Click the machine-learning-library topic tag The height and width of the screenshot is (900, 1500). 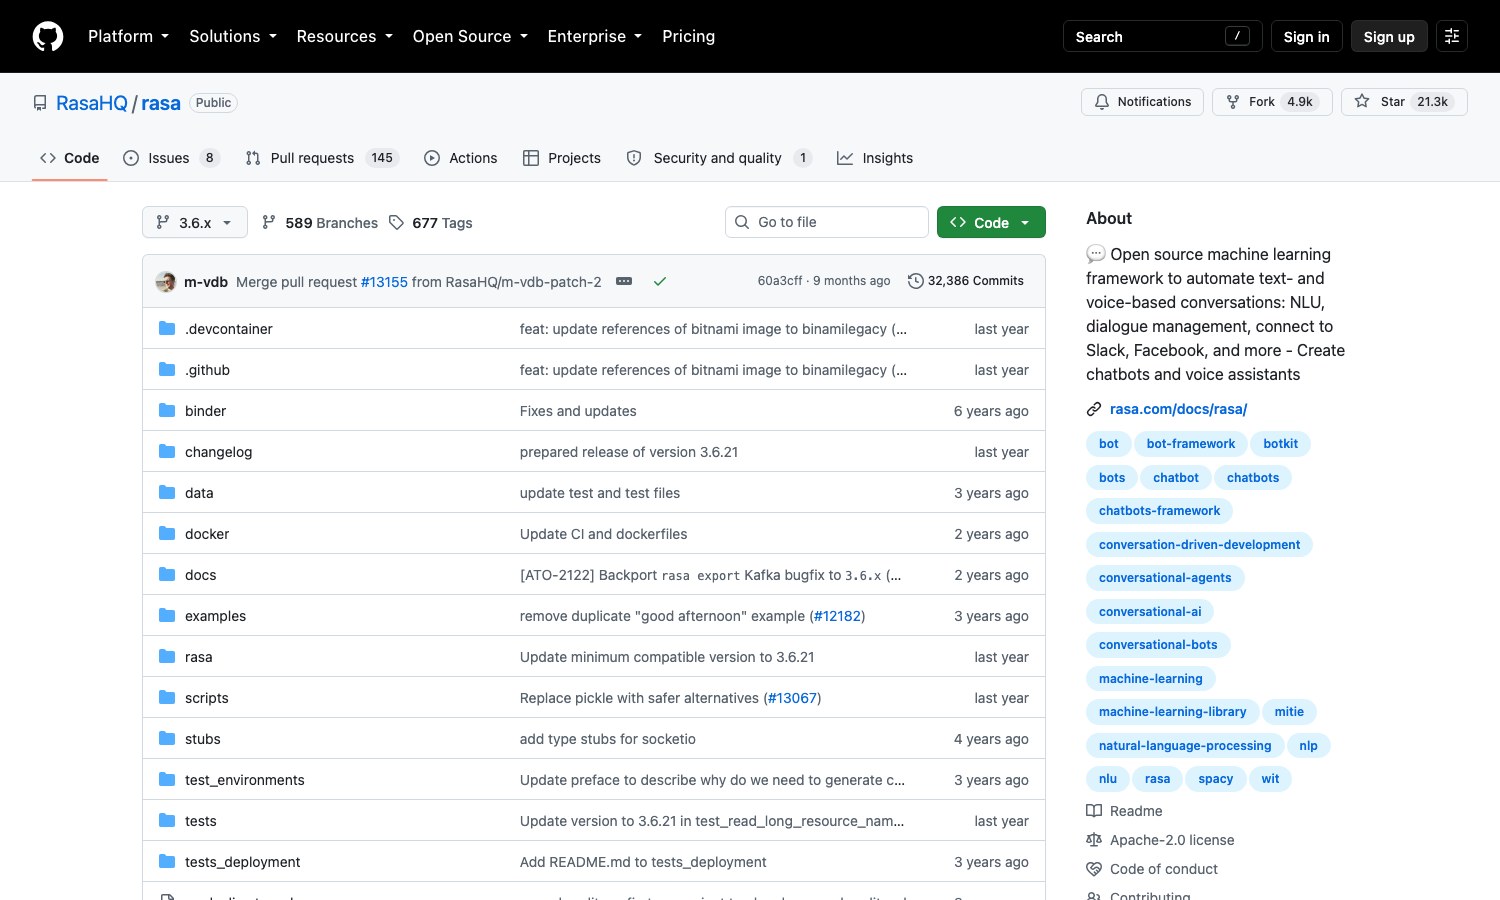pos(1172,712)
